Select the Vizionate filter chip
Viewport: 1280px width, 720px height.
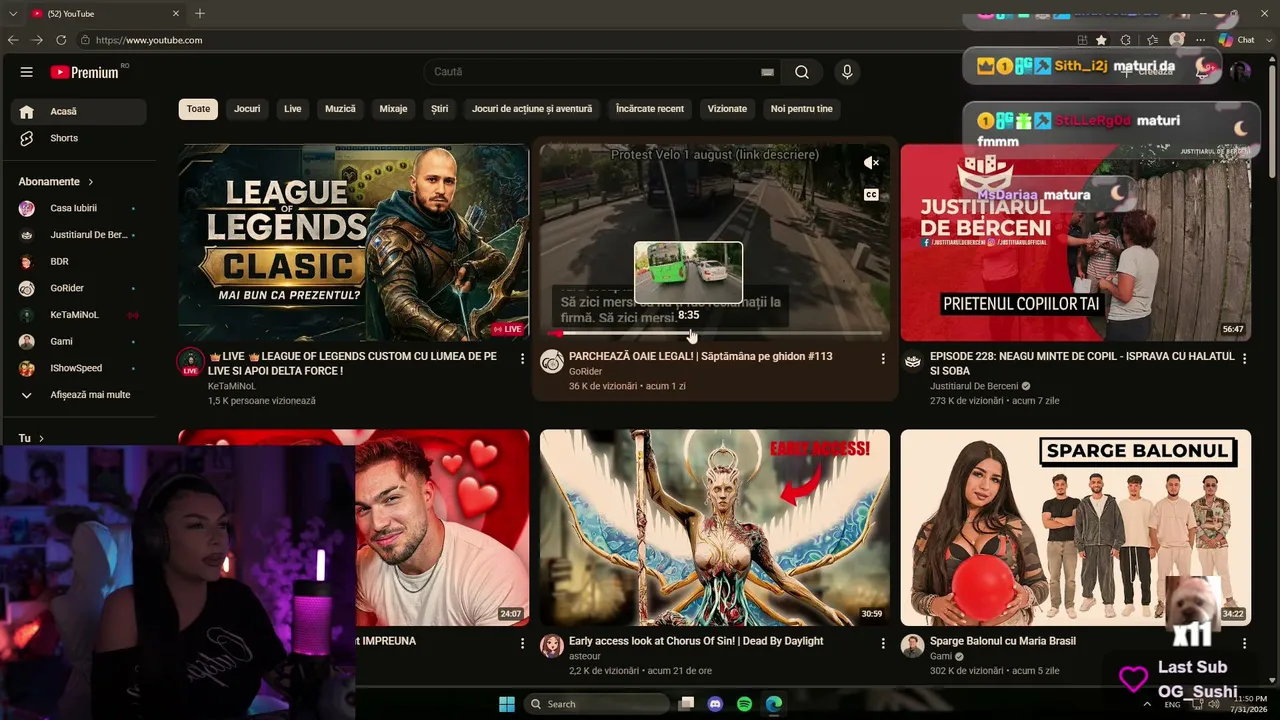[x=727, y=109]
